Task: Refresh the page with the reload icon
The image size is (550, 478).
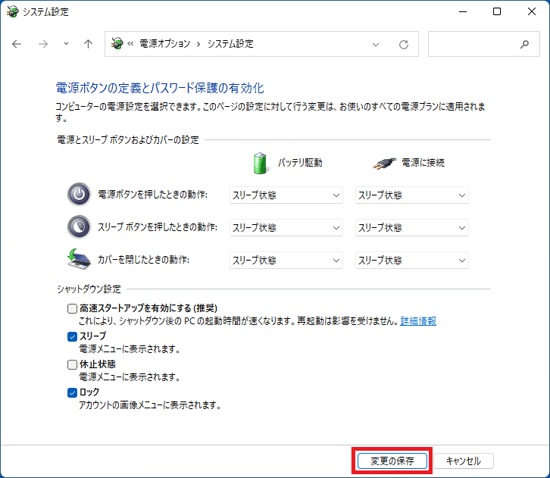Action: [x=404, y=45]
